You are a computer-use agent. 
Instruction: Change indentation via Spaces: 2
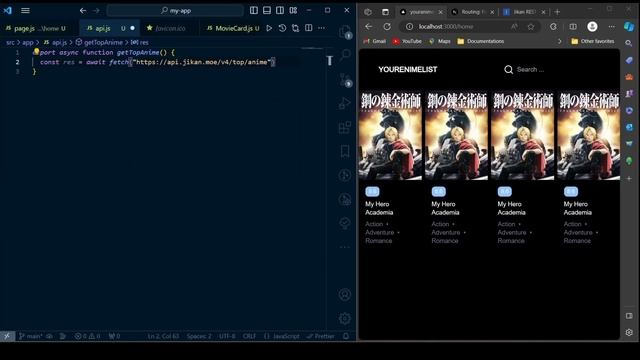(x=199, y=336)
